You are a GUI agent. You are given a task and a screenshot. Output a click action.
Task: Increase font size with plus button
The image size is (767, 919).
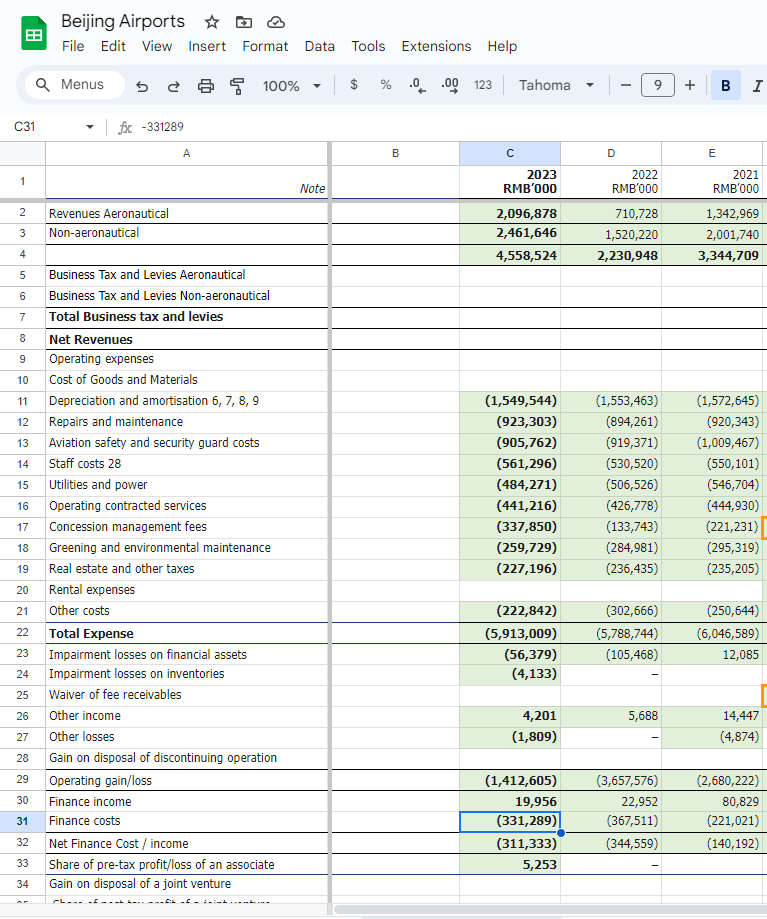point(690,85)
